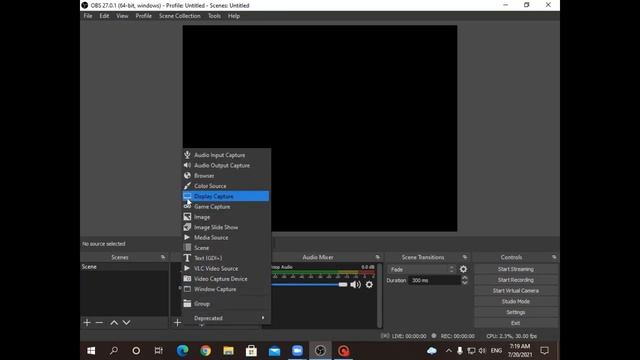
Task: Edit the Duration 300 ms field
Action: tap(434, 280)
